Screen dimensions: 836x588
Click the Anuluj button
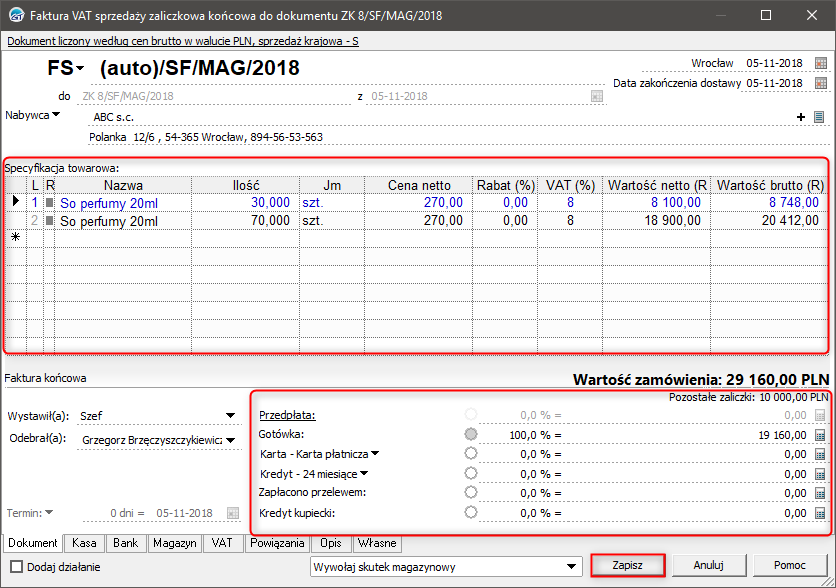tap(708, 566)
